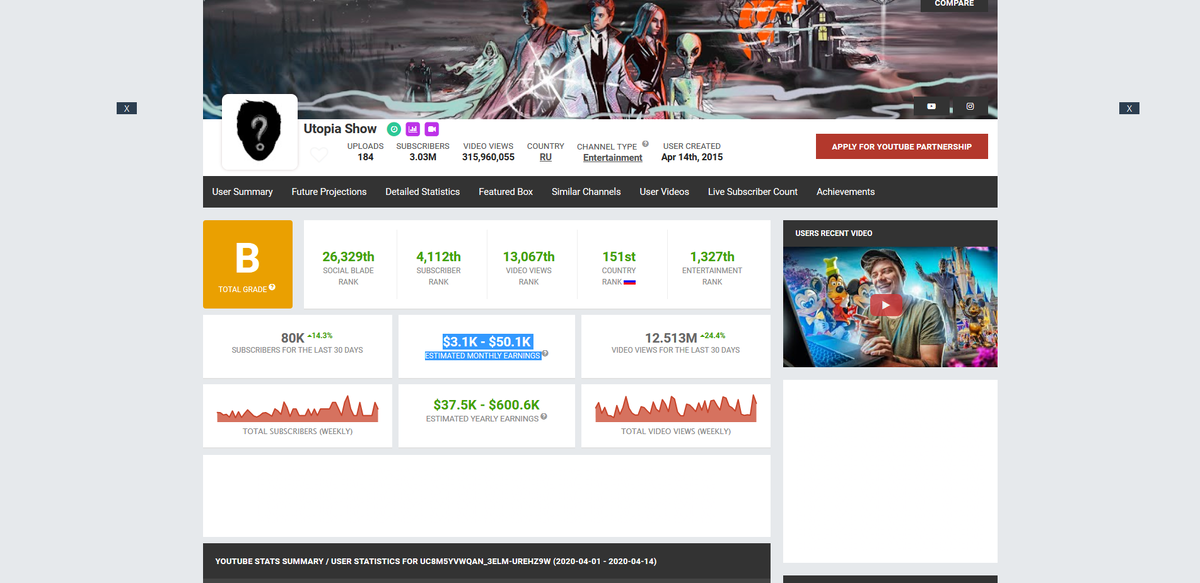
Task: Open the User Summary tab
Action: tap(242, 192)
